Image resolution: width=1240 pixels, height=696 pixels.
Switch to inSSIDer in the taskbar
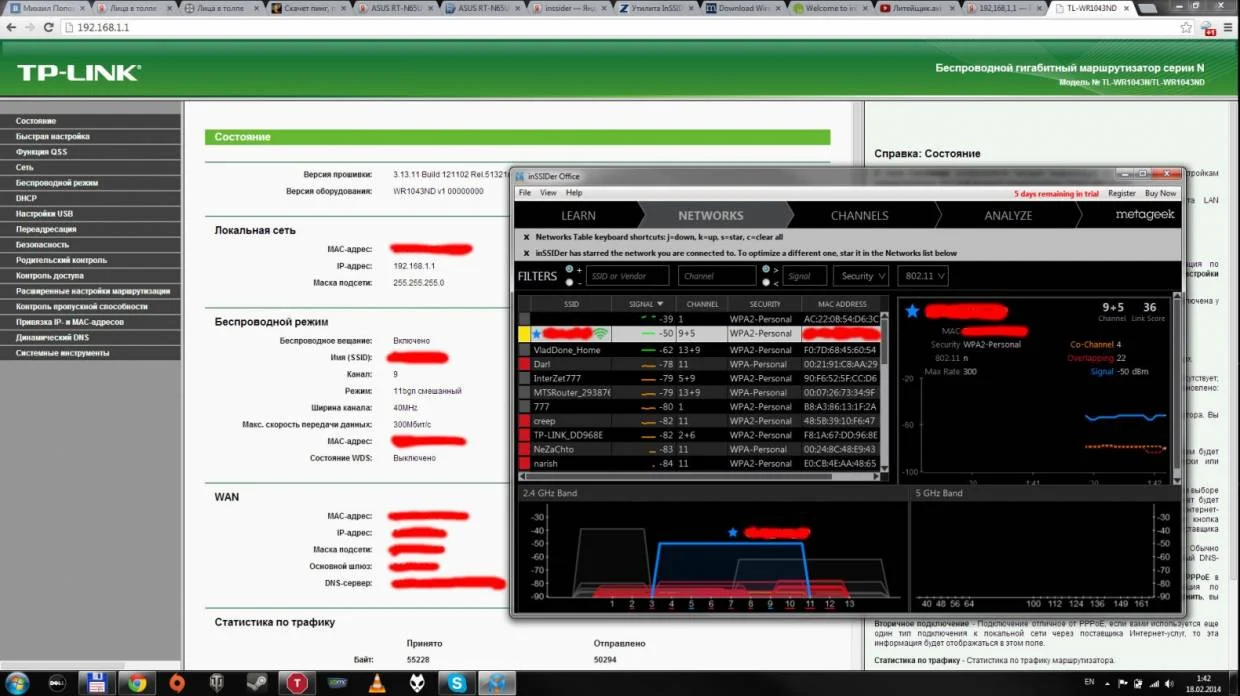coord(497,683)
